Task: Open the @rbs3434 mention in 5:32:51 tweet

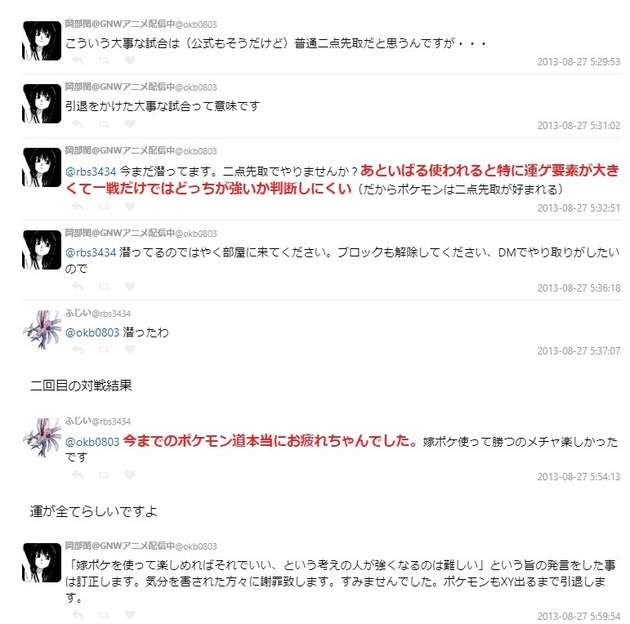Action: (x=91, y=172)
